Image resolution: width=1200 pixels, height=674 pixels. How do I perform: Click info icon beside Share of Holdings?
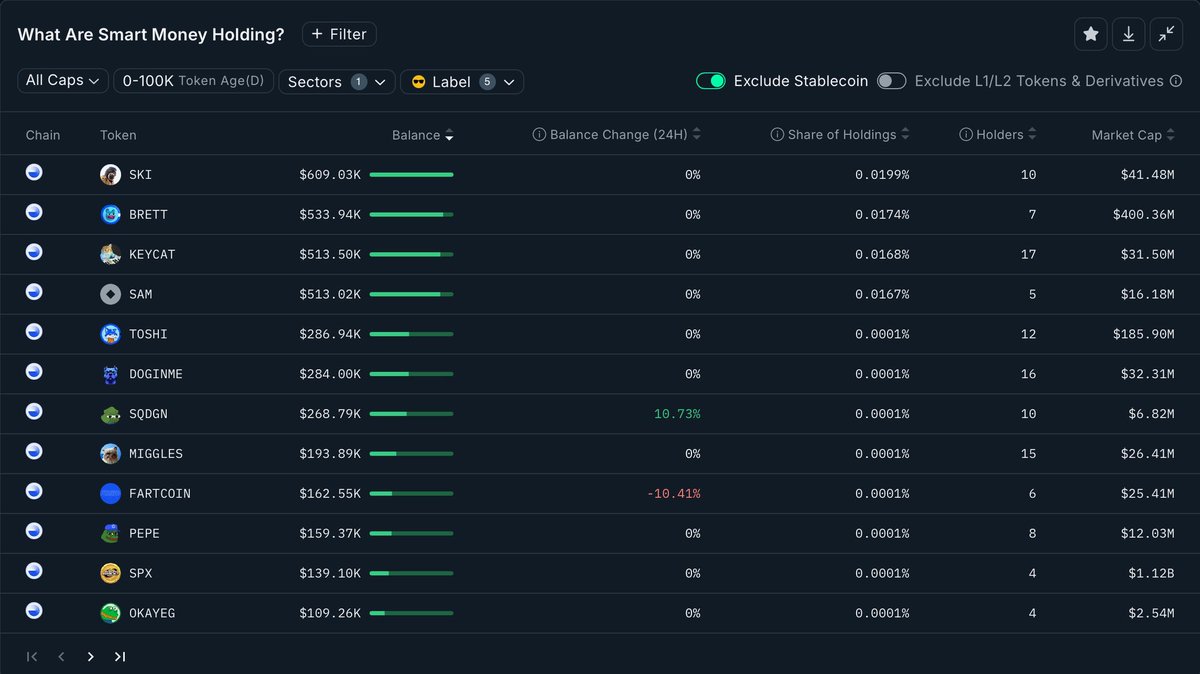pos(777,135)
